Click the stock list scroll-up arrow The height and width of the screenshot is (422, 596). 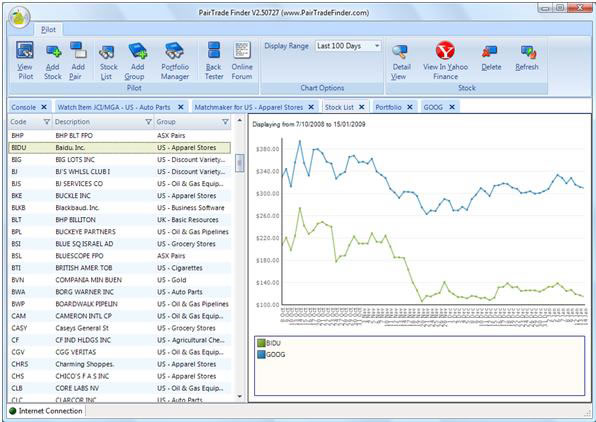click(240, 121)
